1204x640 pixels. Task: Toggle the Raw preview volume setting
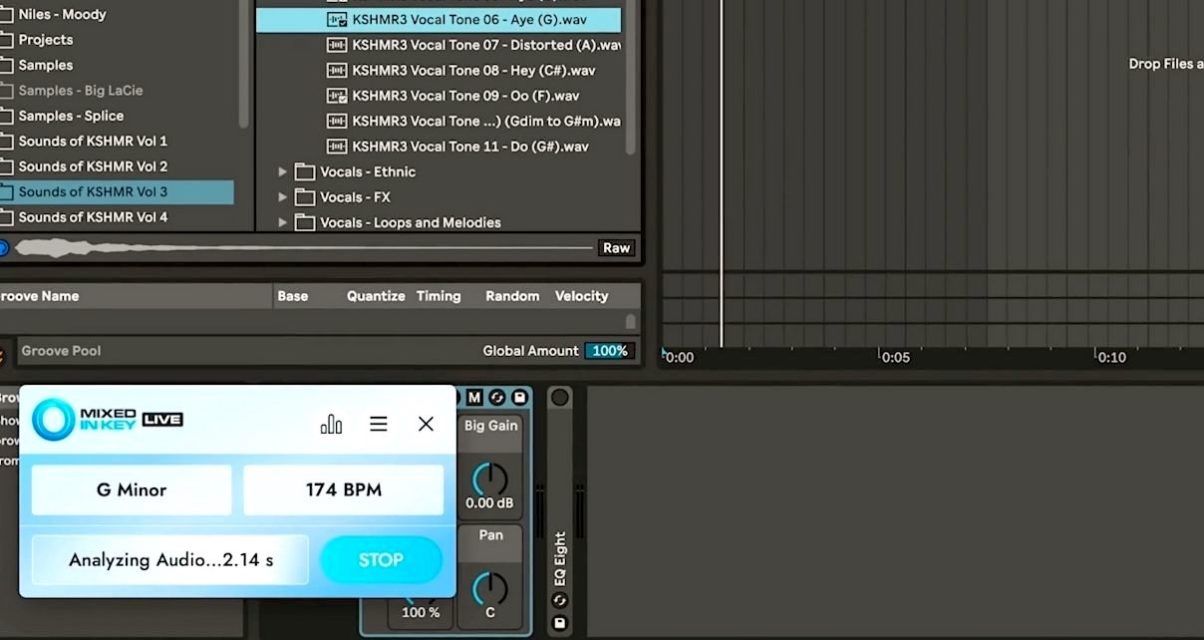(x=615, y=247)
